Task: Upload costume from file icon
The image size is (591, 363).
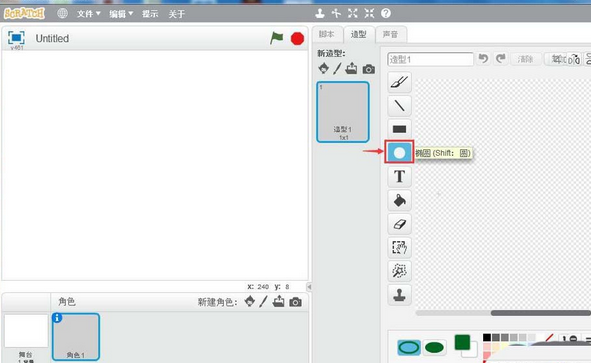Action: point(351,69)
